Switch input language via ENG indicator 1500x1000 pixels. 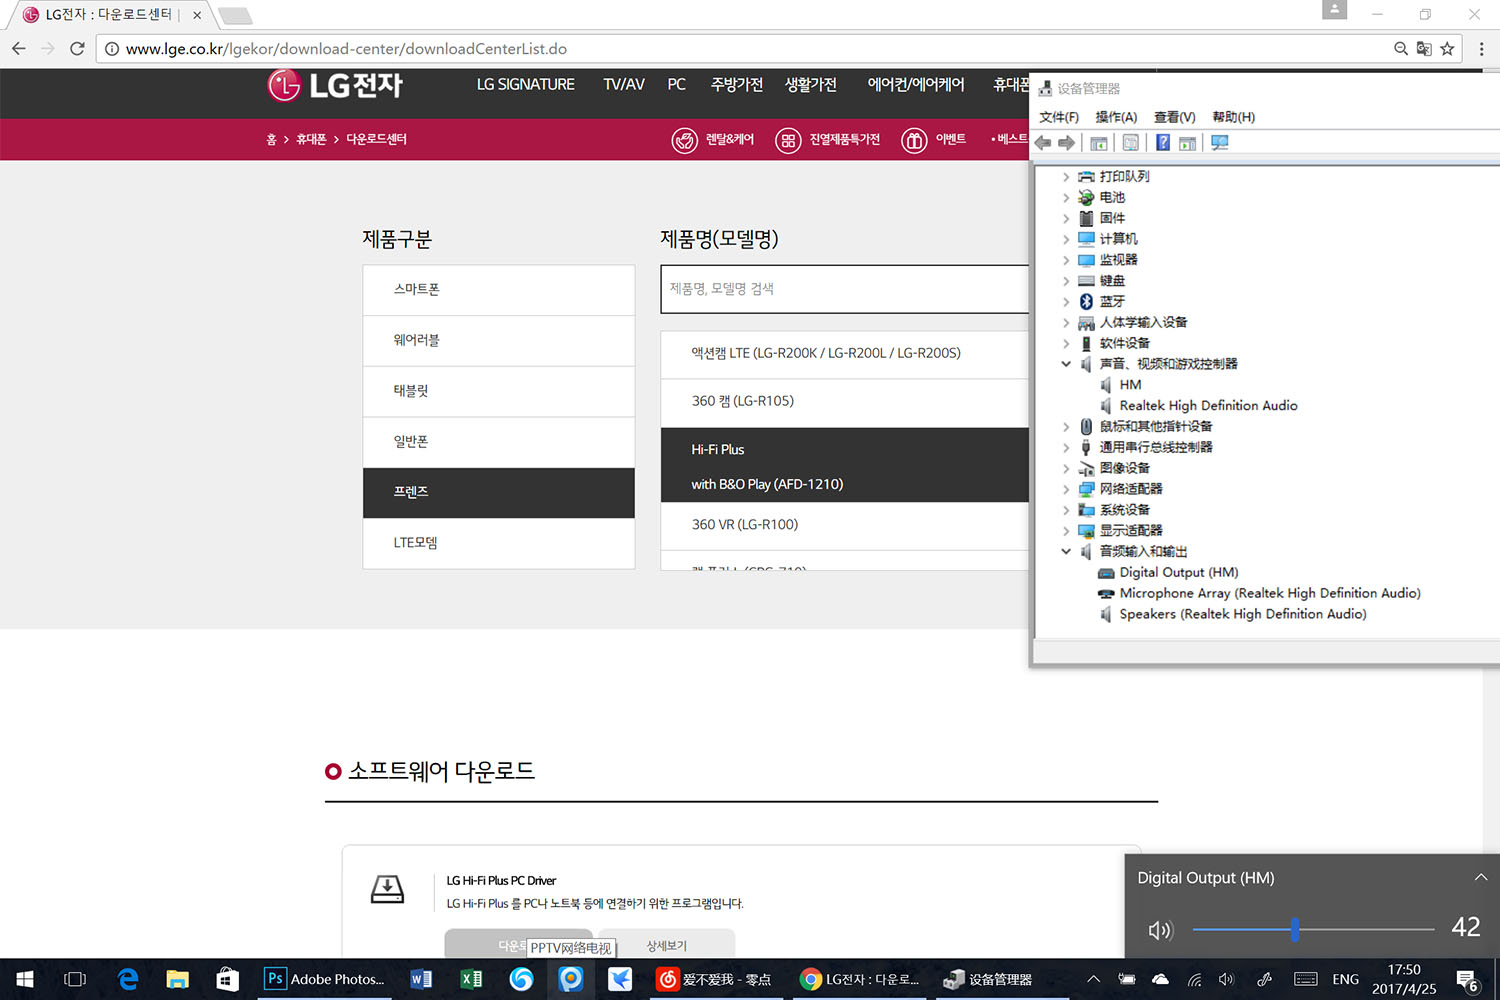coord(1345,979)
